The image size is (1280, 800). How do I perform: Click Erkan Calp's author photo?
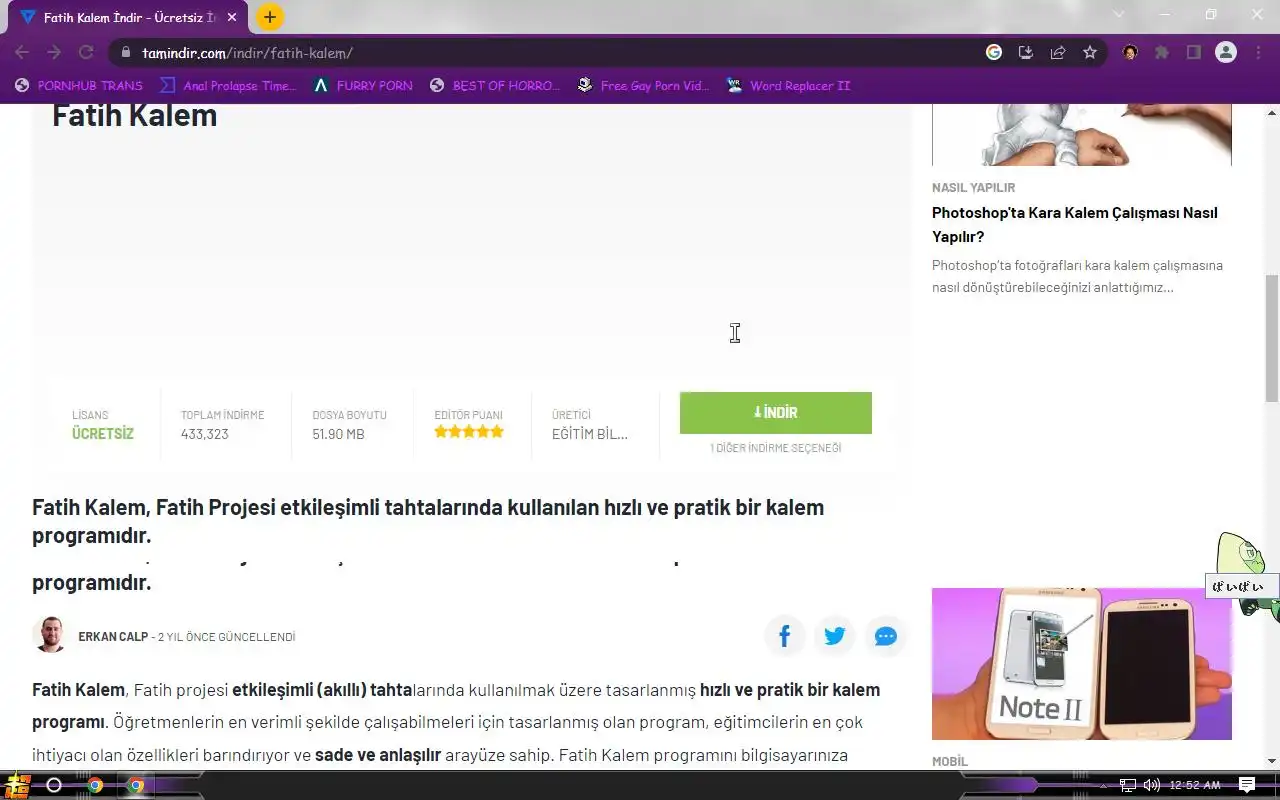50,635
